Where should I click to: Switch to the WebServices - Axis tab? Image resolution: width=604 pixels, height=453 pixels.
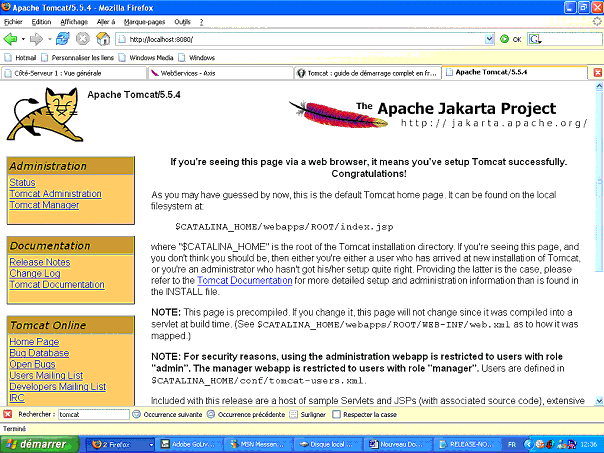(x=190, y=73)
